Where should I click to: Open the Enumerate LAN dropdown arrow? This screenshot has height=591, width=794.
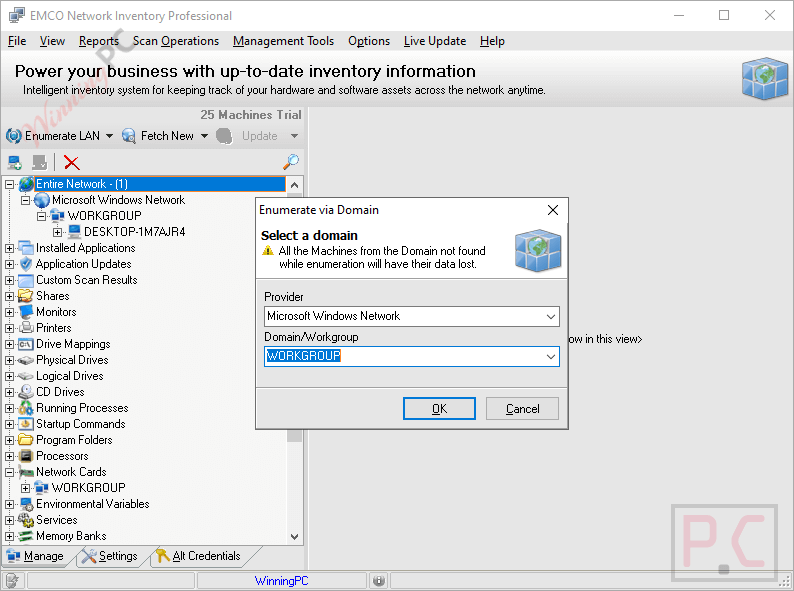109,136
